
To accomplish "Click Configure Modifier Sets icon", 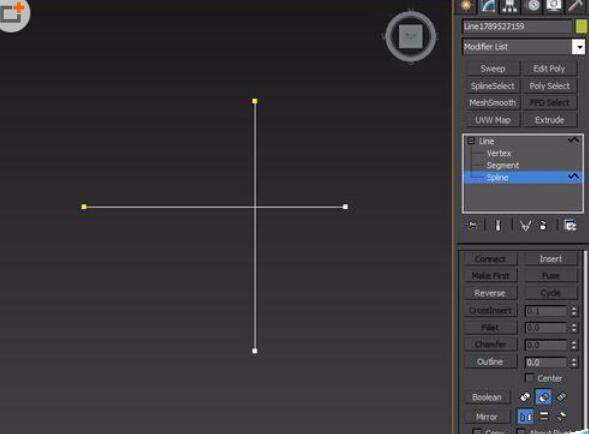I will (x=570, y=225).
